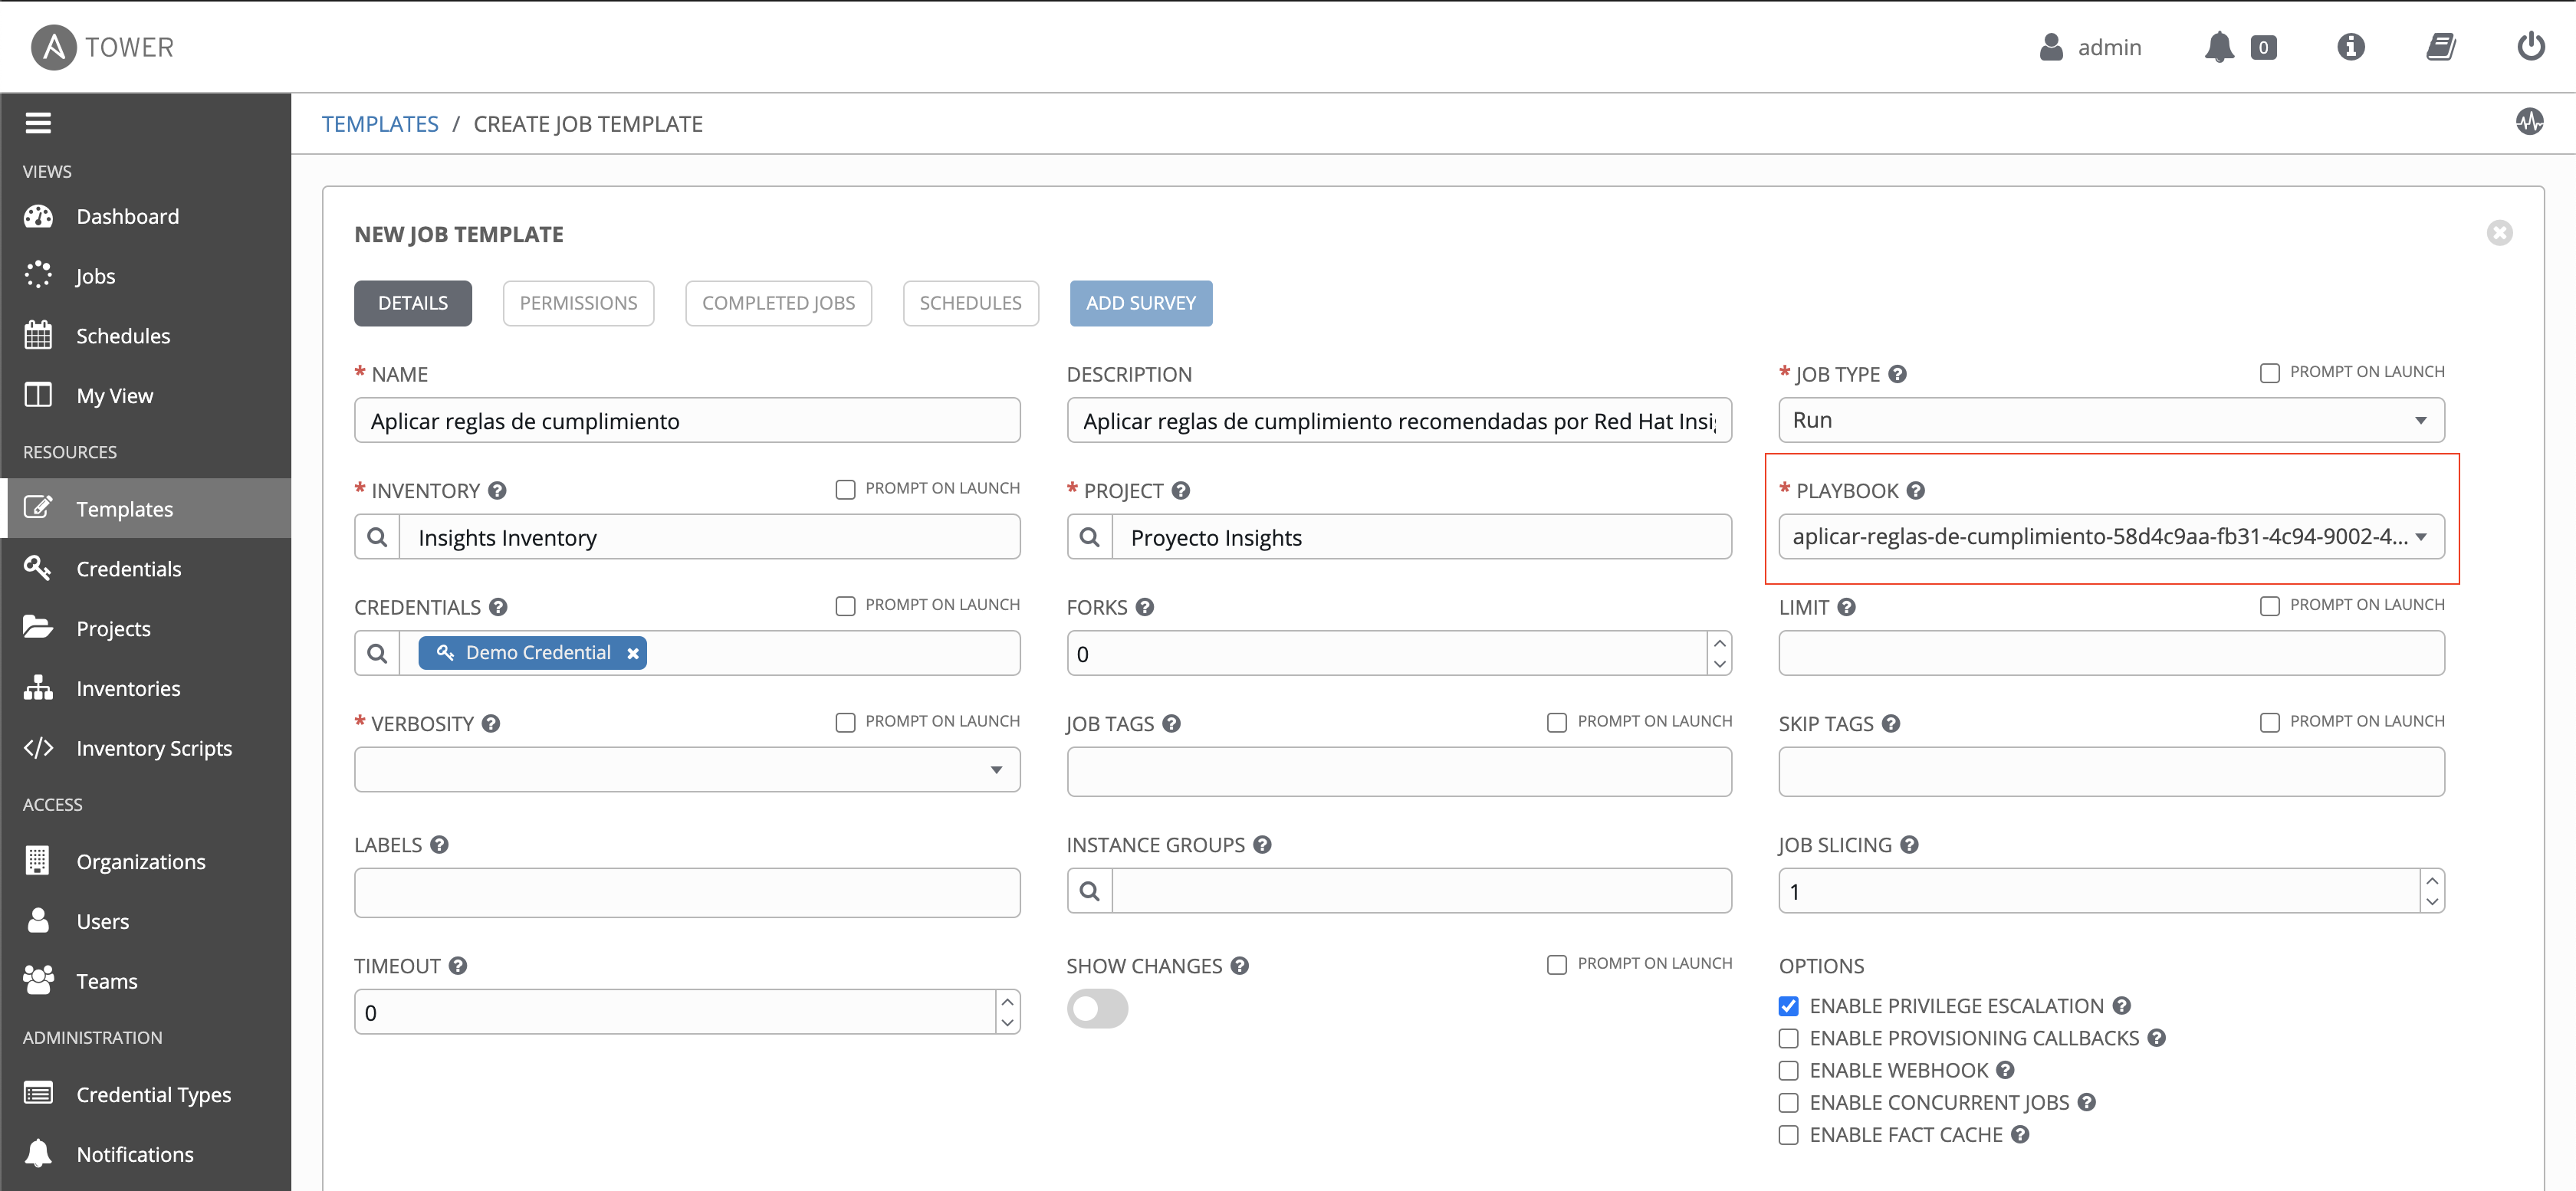
Task: Click the Labels input field
Action: click(687, 893)
